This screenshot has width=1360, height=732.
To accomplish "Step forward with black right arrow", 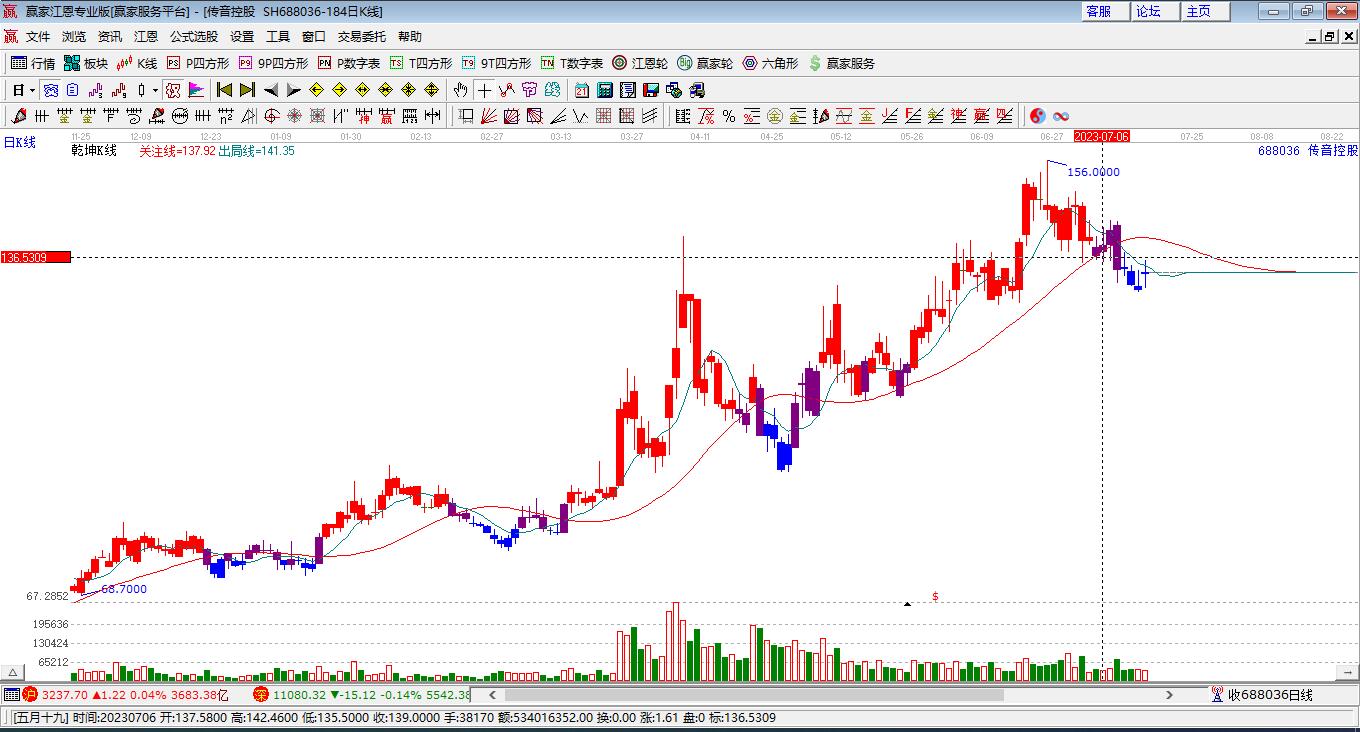I will 293,90.
